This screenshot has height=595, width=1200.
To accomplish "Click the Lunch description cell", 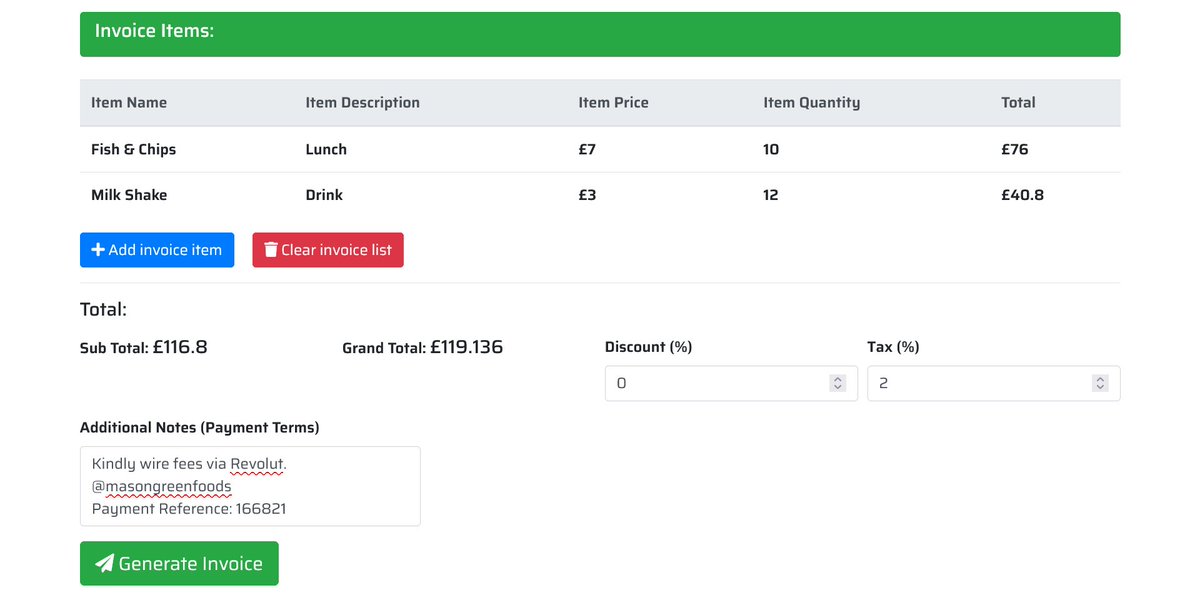I will point(326,149).
